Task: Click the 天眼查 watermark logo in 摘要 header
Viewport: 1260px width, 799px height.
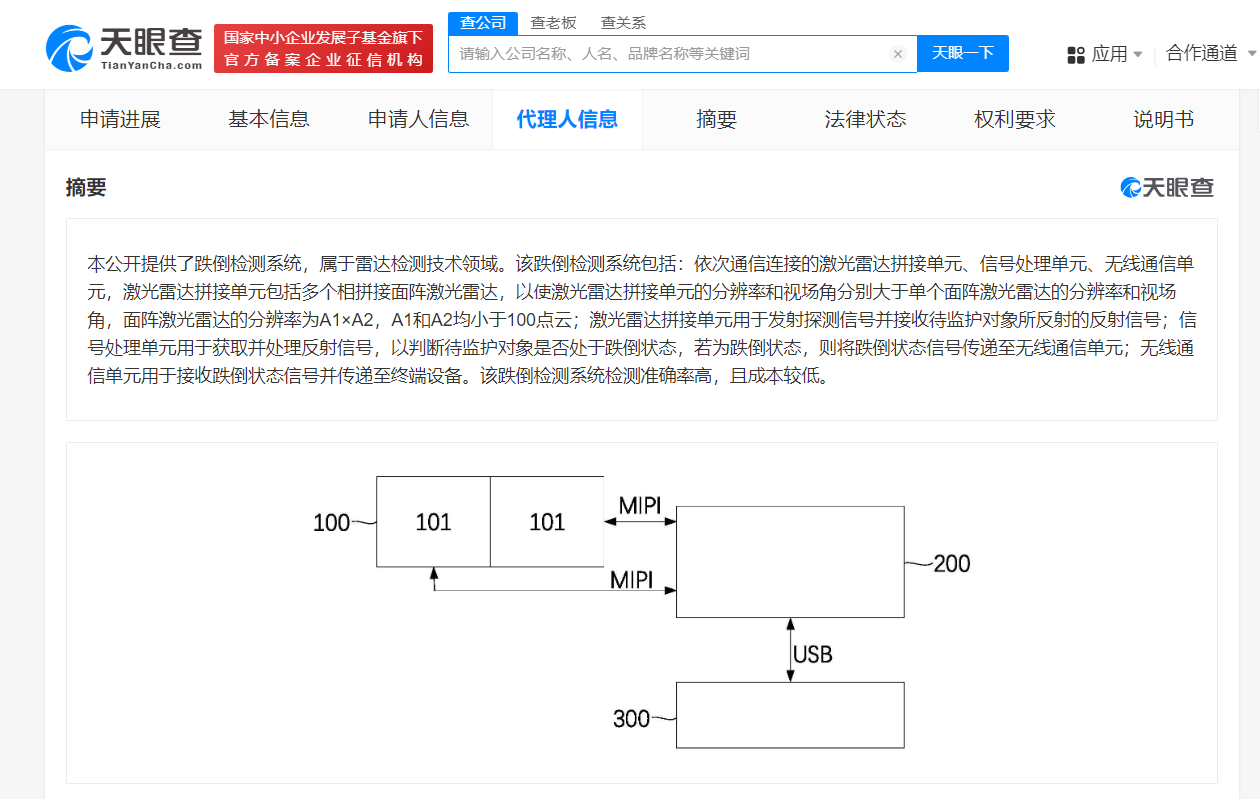Action: (x=1167, y=187)
